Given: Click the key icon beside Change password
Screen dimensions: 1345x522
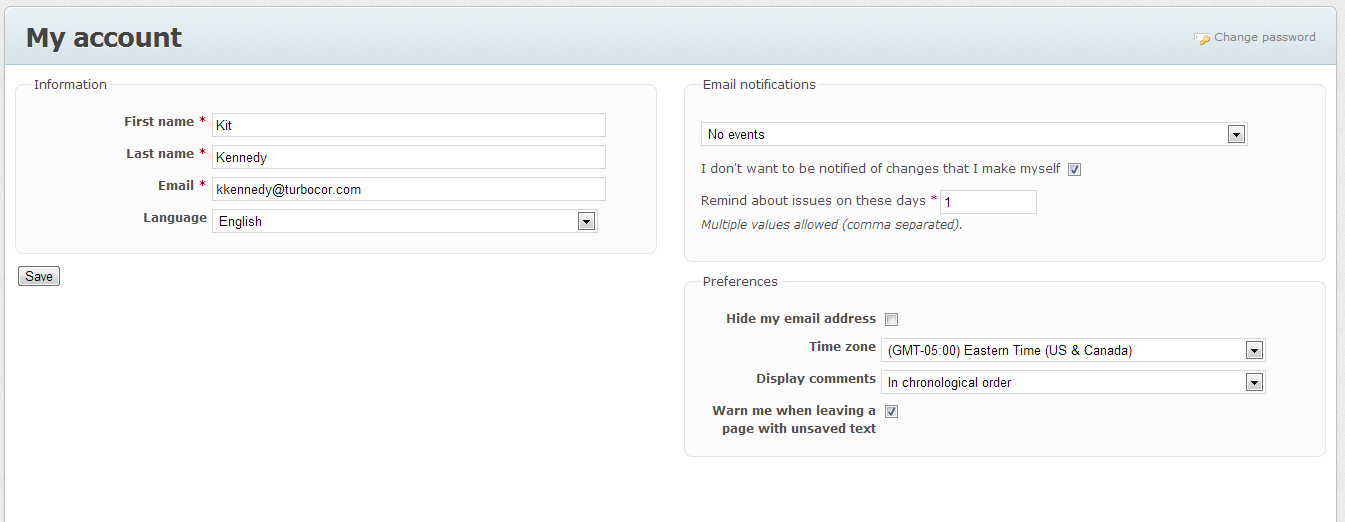Looking at the screenshot, I should (x=1202, y=38).
